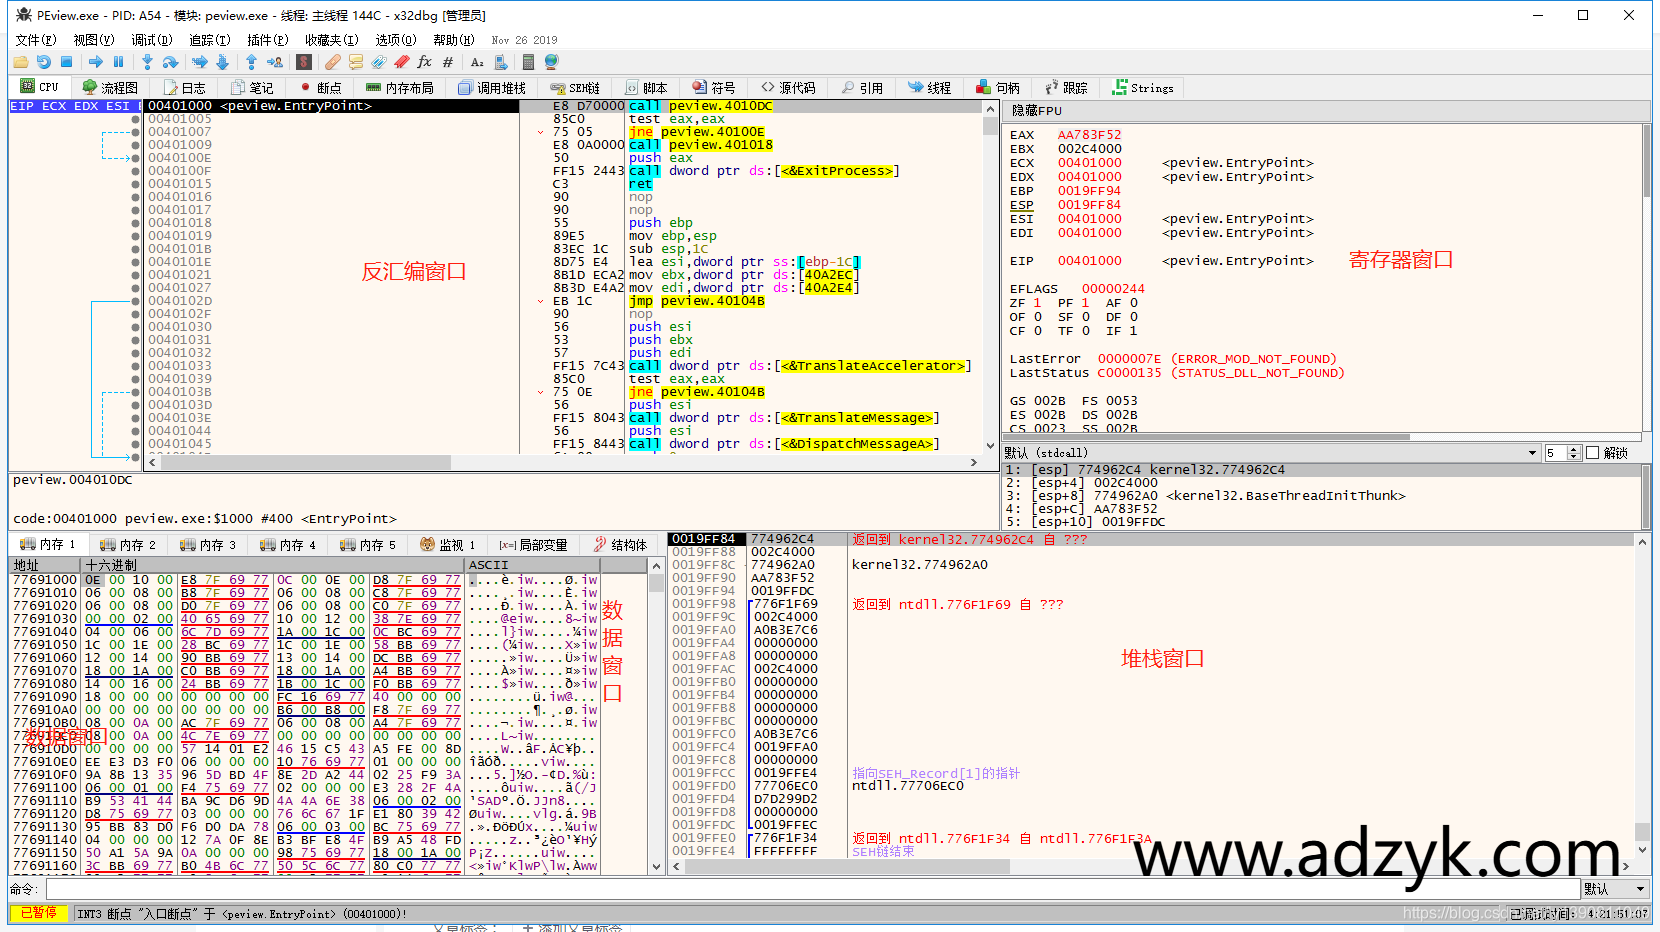Click the Restart debugging icon

(45, 61)
